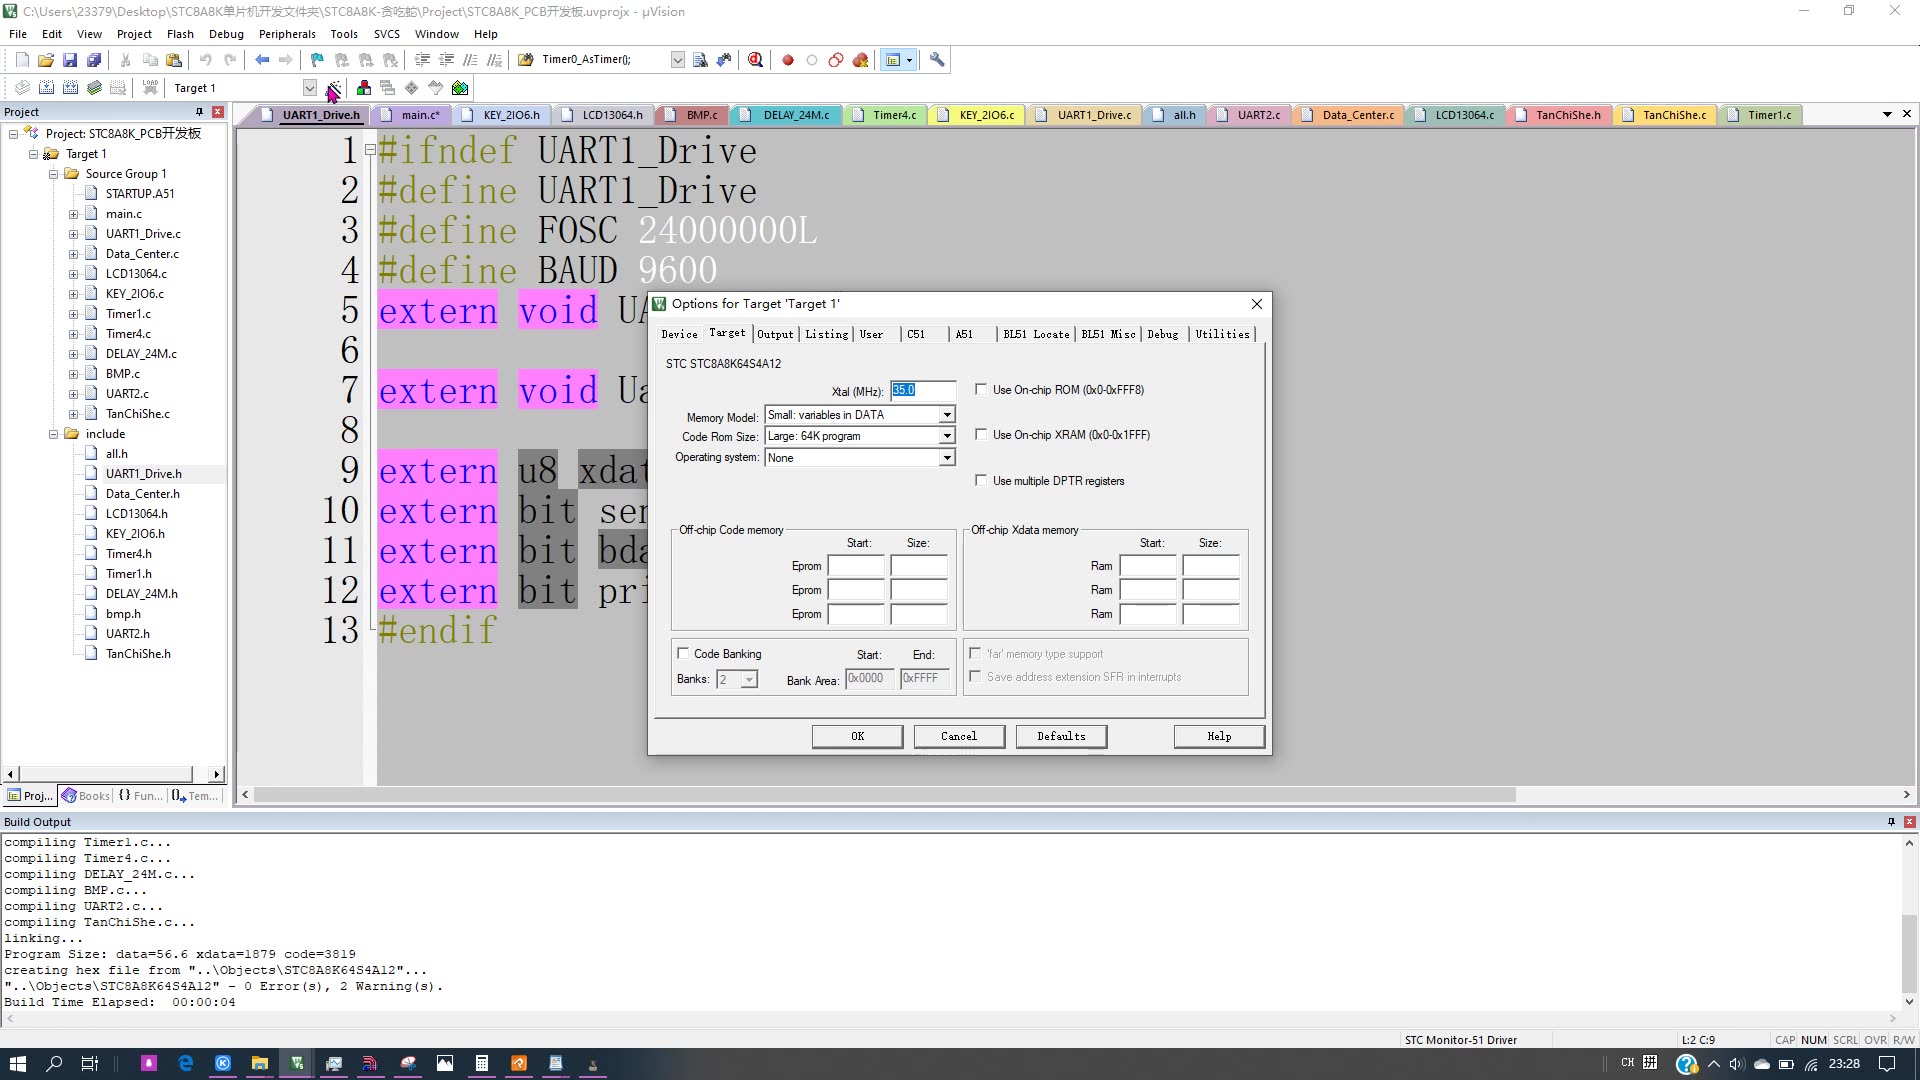Click the Save All toolbar icon
Image resolution: width=1920 pixels, height=1080 pixels.
pos(94,60)
